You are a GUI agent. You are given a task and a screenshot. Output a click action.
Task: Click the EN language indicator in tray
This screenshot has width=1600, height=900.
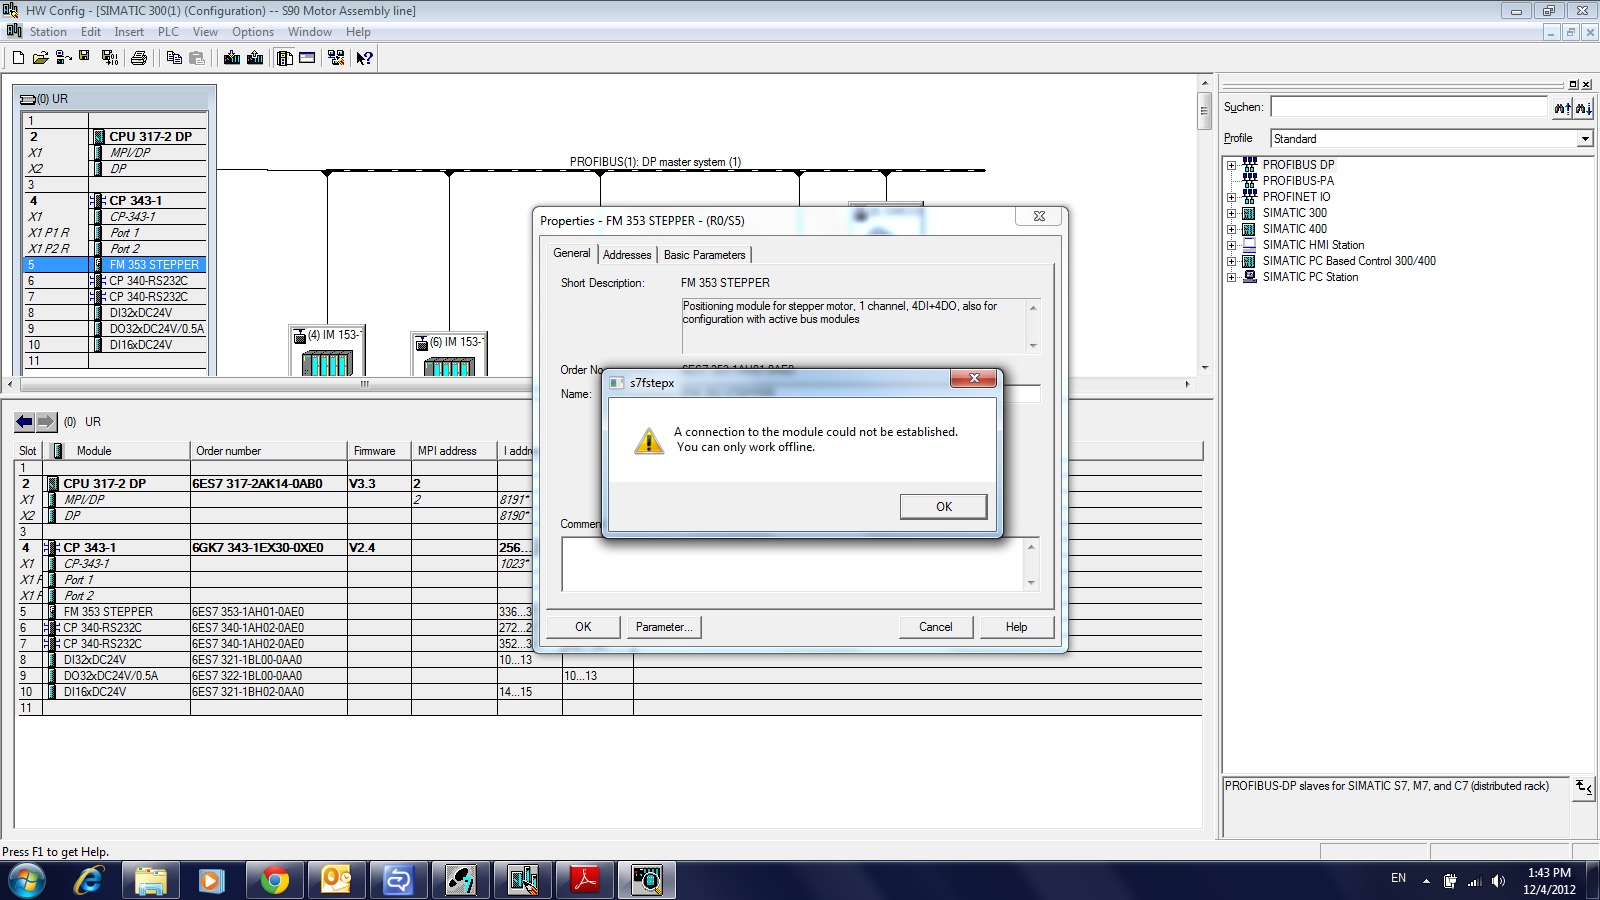point(1398,878)
